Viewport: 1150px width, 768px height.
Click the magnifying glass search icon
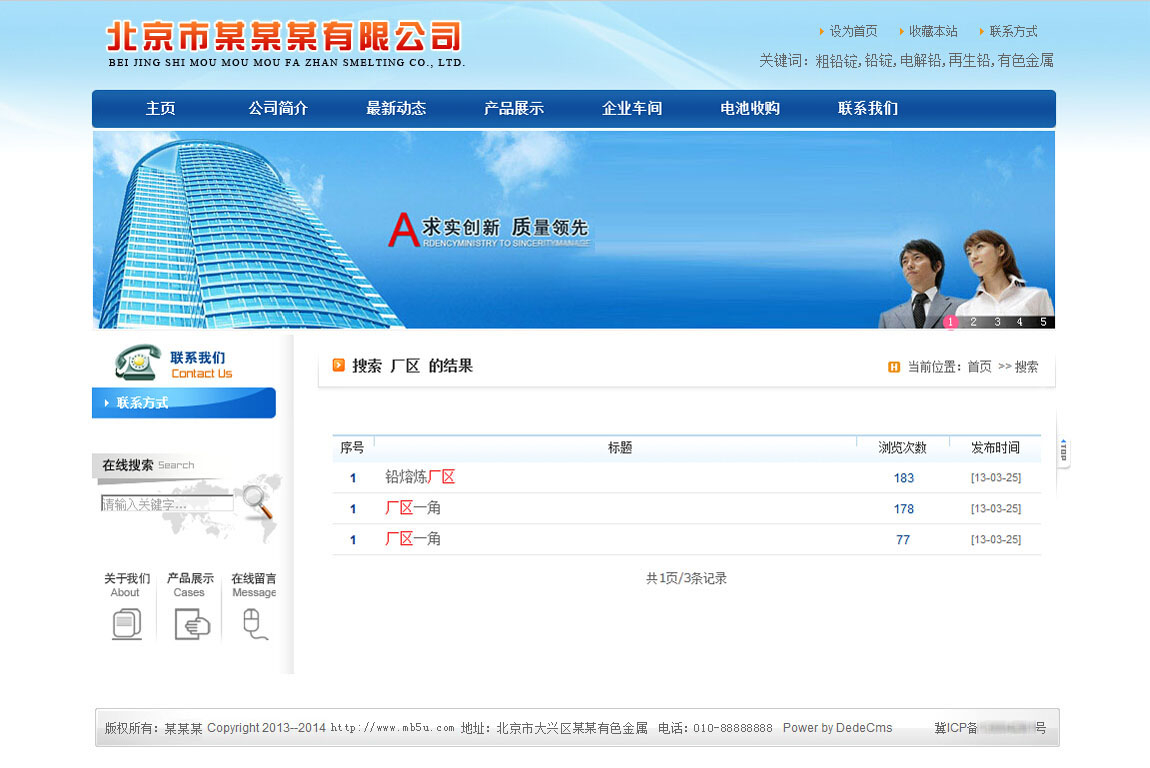[x=257, y=500]
